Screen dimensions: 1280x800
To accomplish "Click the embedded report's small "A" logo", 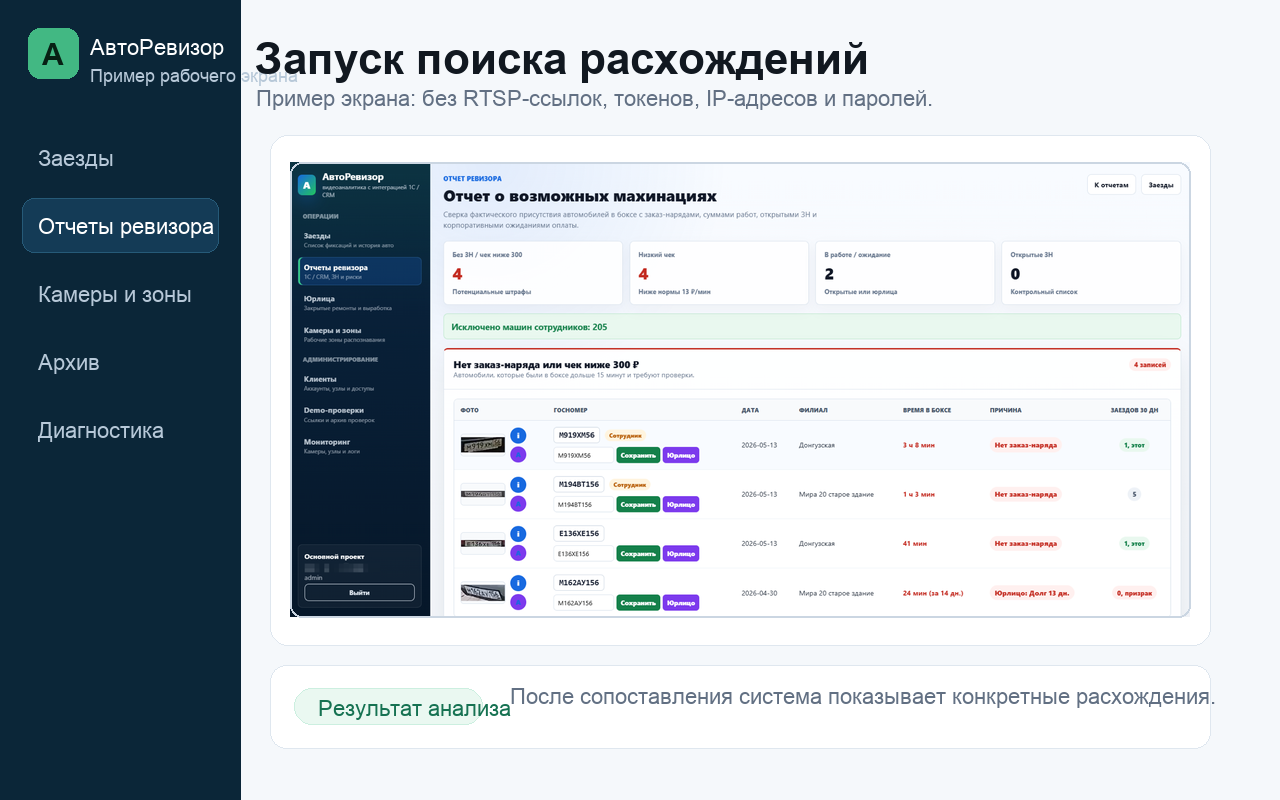I will 307,185.
